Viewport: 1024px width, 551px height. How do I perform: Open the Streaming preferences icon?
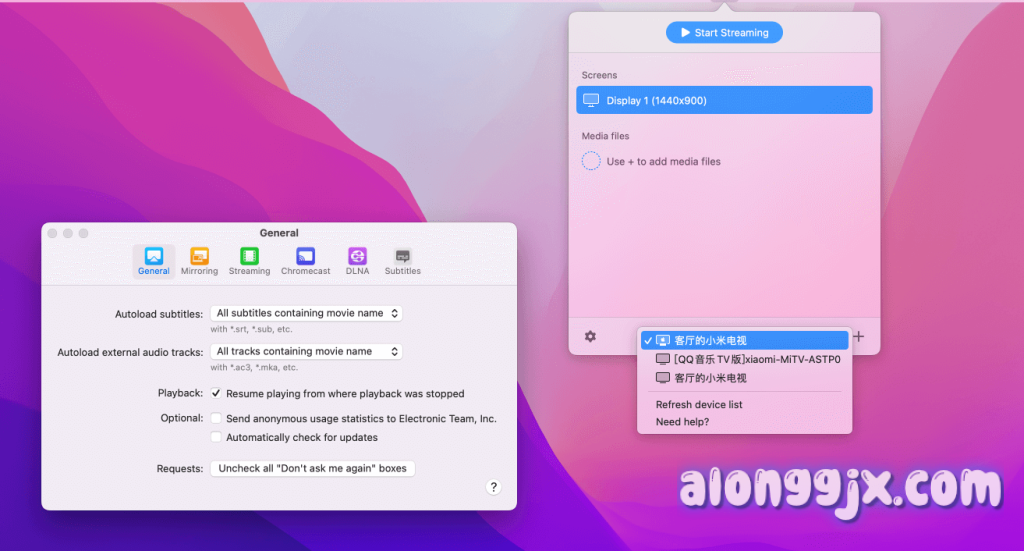[x=249, y=257]
